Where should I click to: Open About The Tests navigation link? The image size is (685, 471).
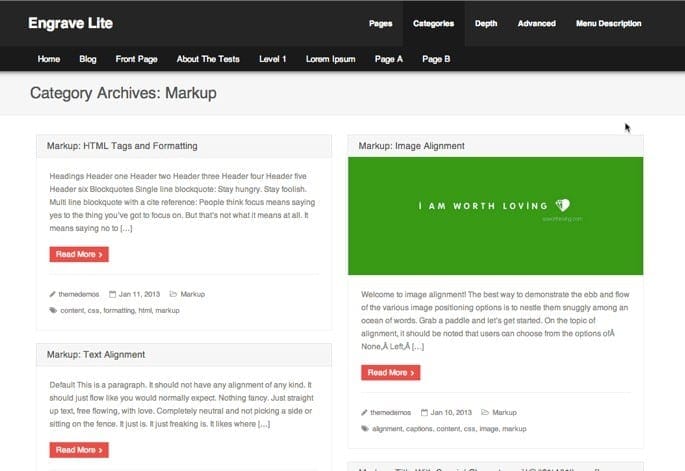(x=208, y=59)
